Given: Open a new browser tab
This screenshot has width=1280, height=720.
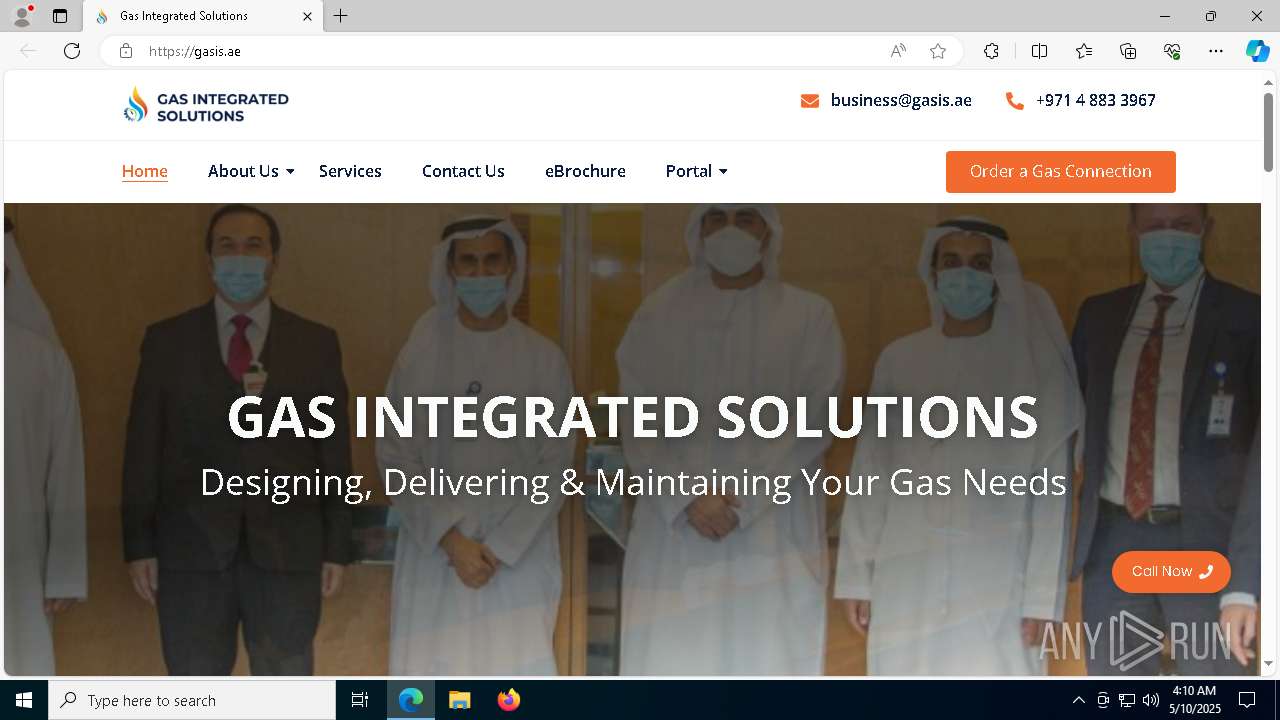Looking at the screenshot, I should [341, 16].
